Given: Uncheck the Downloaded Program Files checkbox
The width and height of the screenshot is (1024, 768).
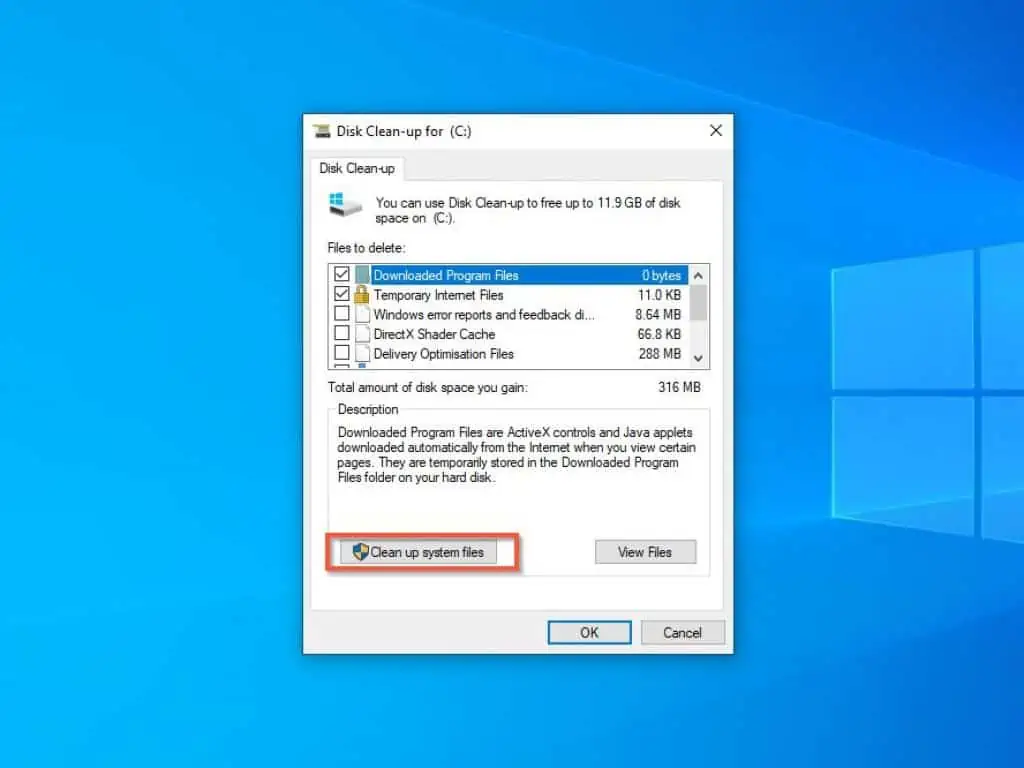Looking at the screenshot, I should coord(342,274).
